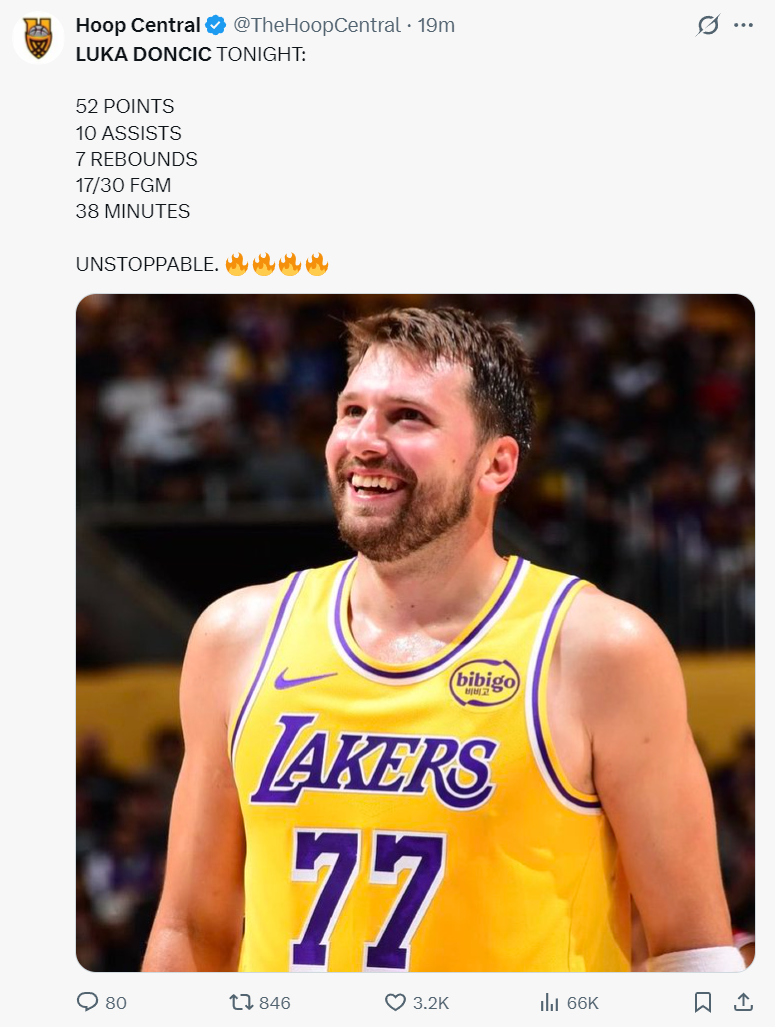Open the 19m timestamp link
775x1027 pixels.
click(x=436, y=26)
